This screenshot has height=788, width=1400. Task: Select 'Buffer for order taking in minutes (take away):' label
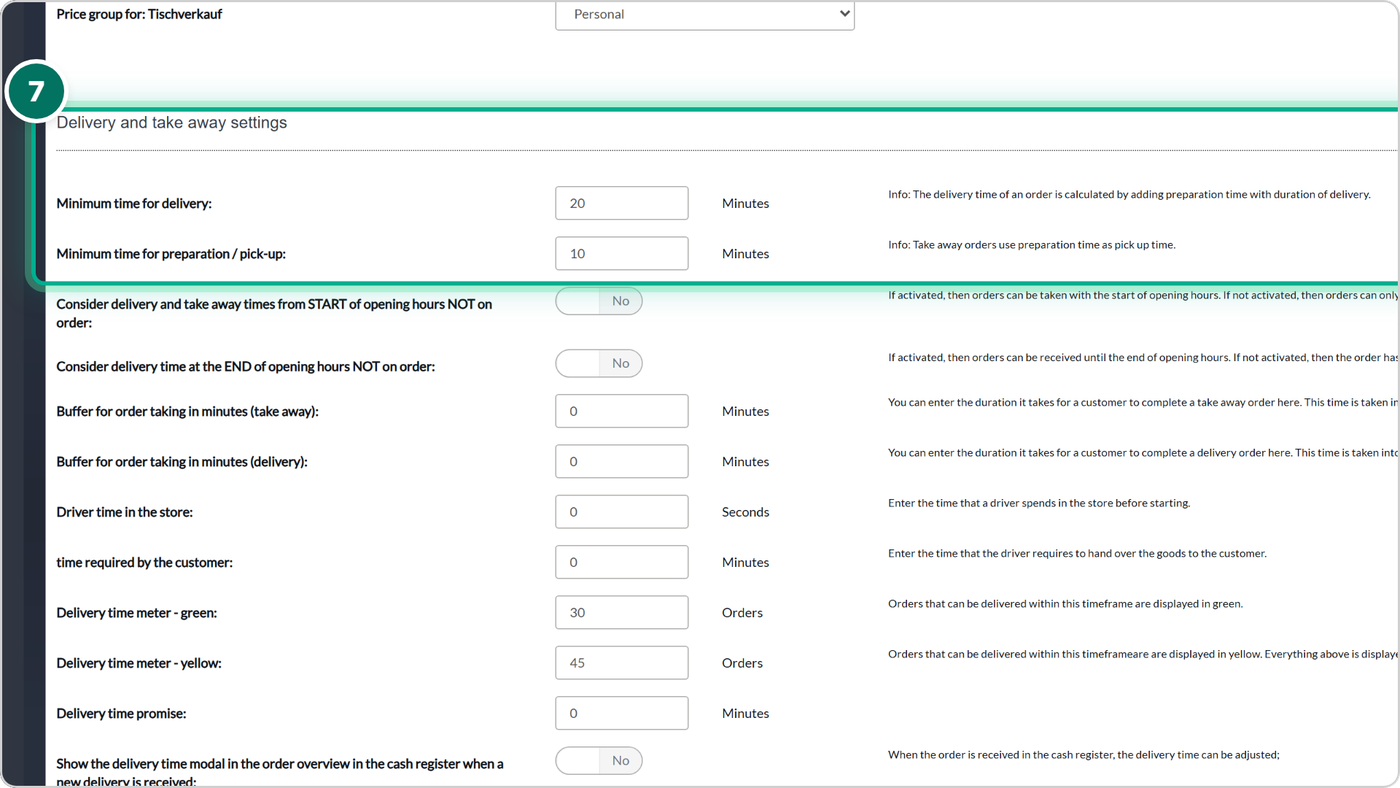click(188, 412)
